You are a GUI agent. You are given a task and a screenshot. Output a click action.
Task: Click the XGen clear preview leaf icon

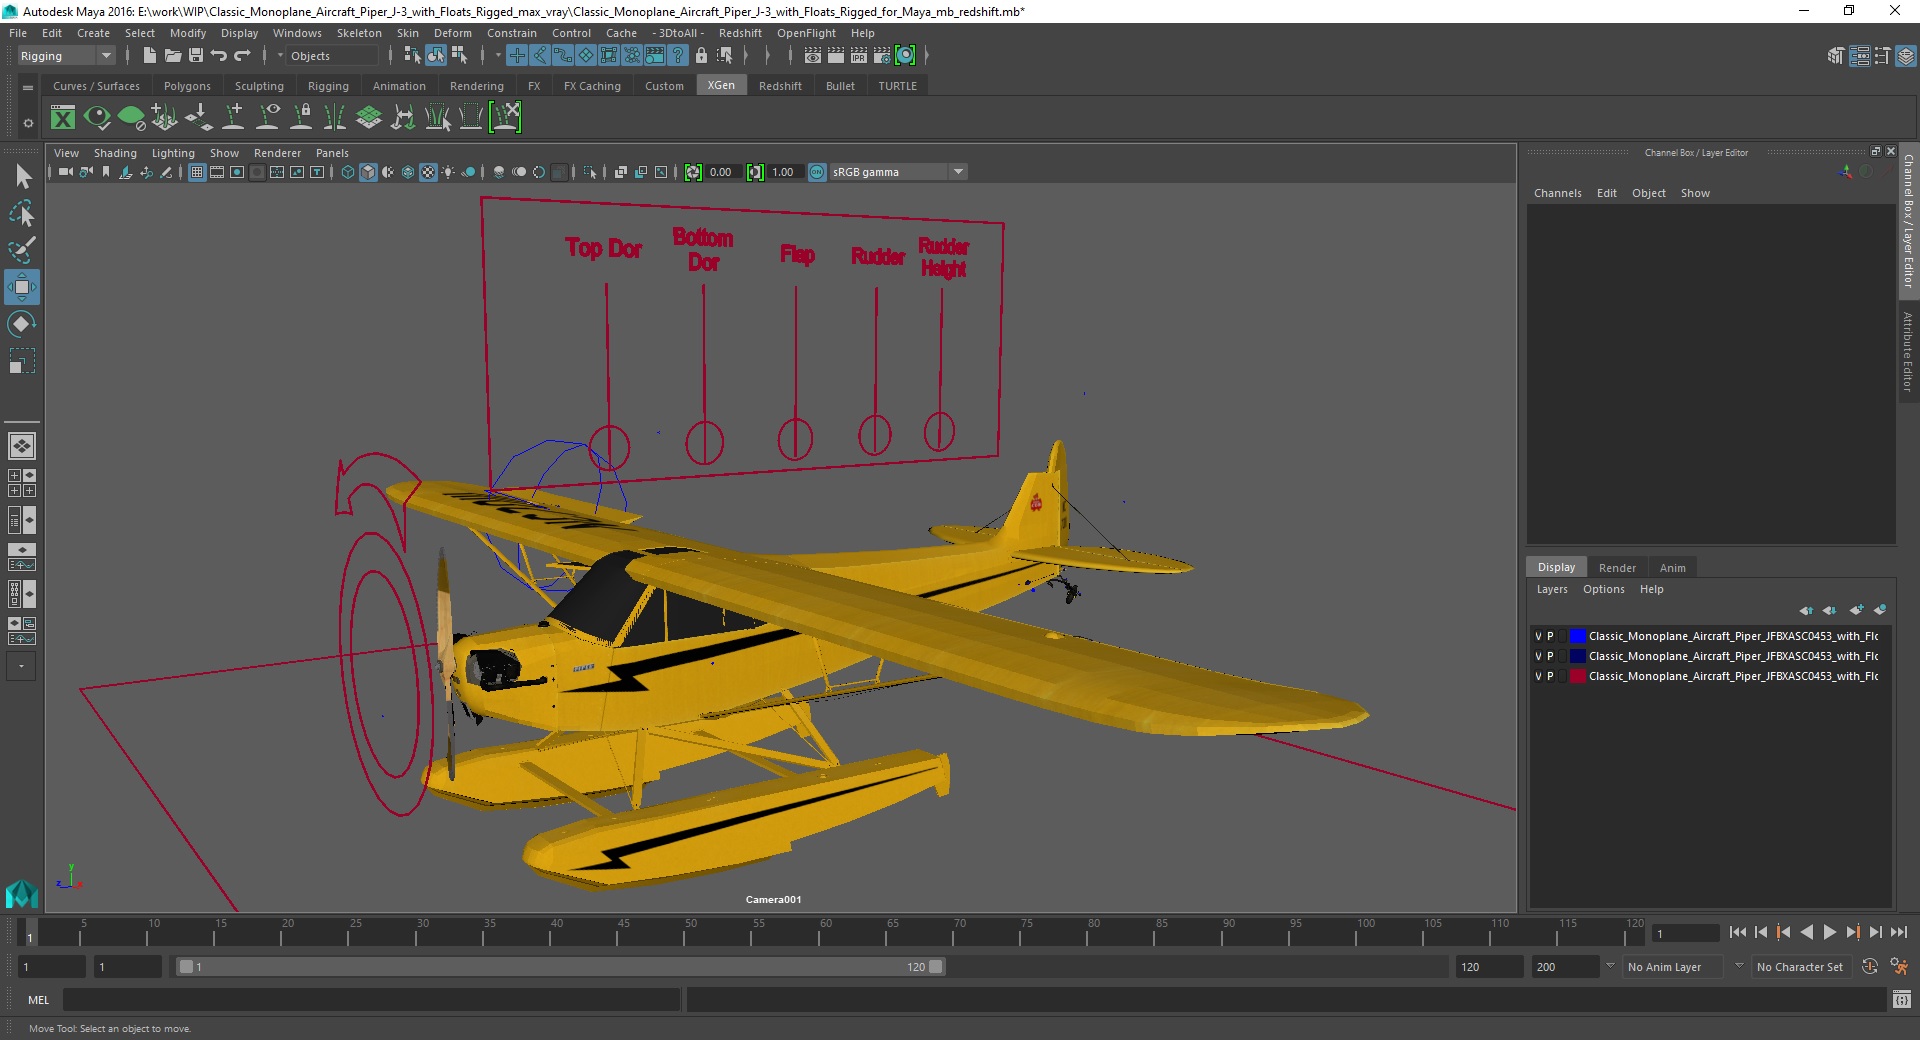[131, 118]
